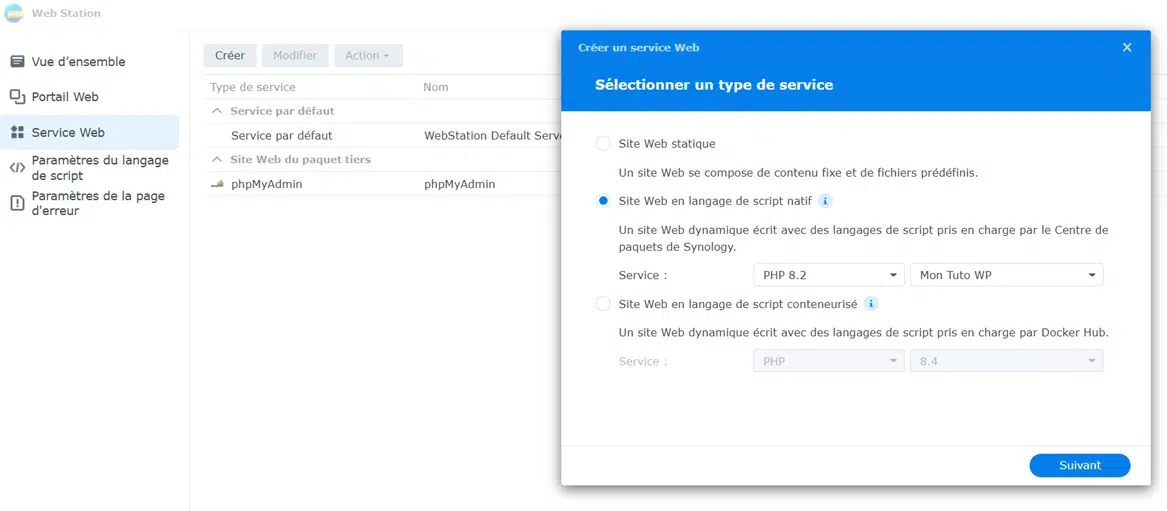This screenshot has width=1167, height=511.
Task: Select the Site Web statique radio button
Action: coord(604,144)
